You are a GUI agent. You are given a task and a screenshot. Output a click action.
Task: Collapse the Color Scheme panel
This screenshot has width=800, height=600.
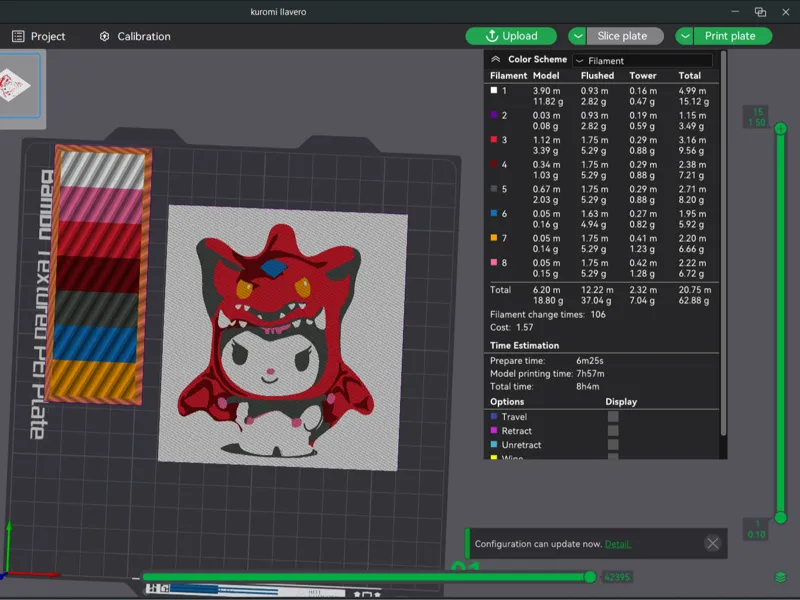495,59
